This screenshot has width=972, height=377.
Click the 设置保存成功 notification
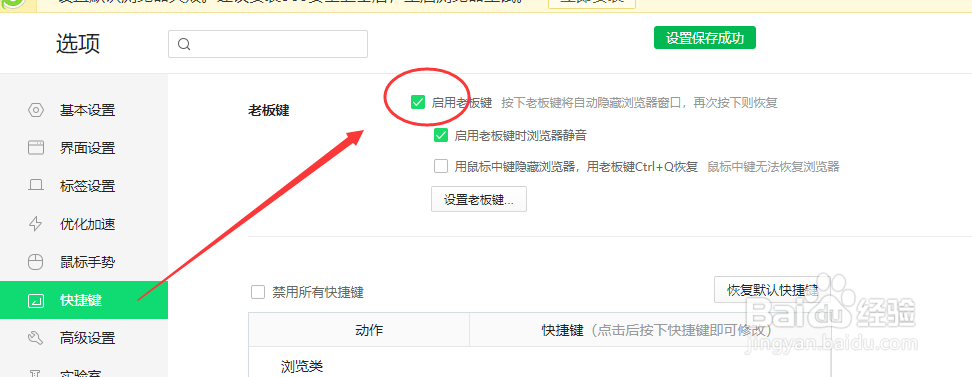click(705, 38)
